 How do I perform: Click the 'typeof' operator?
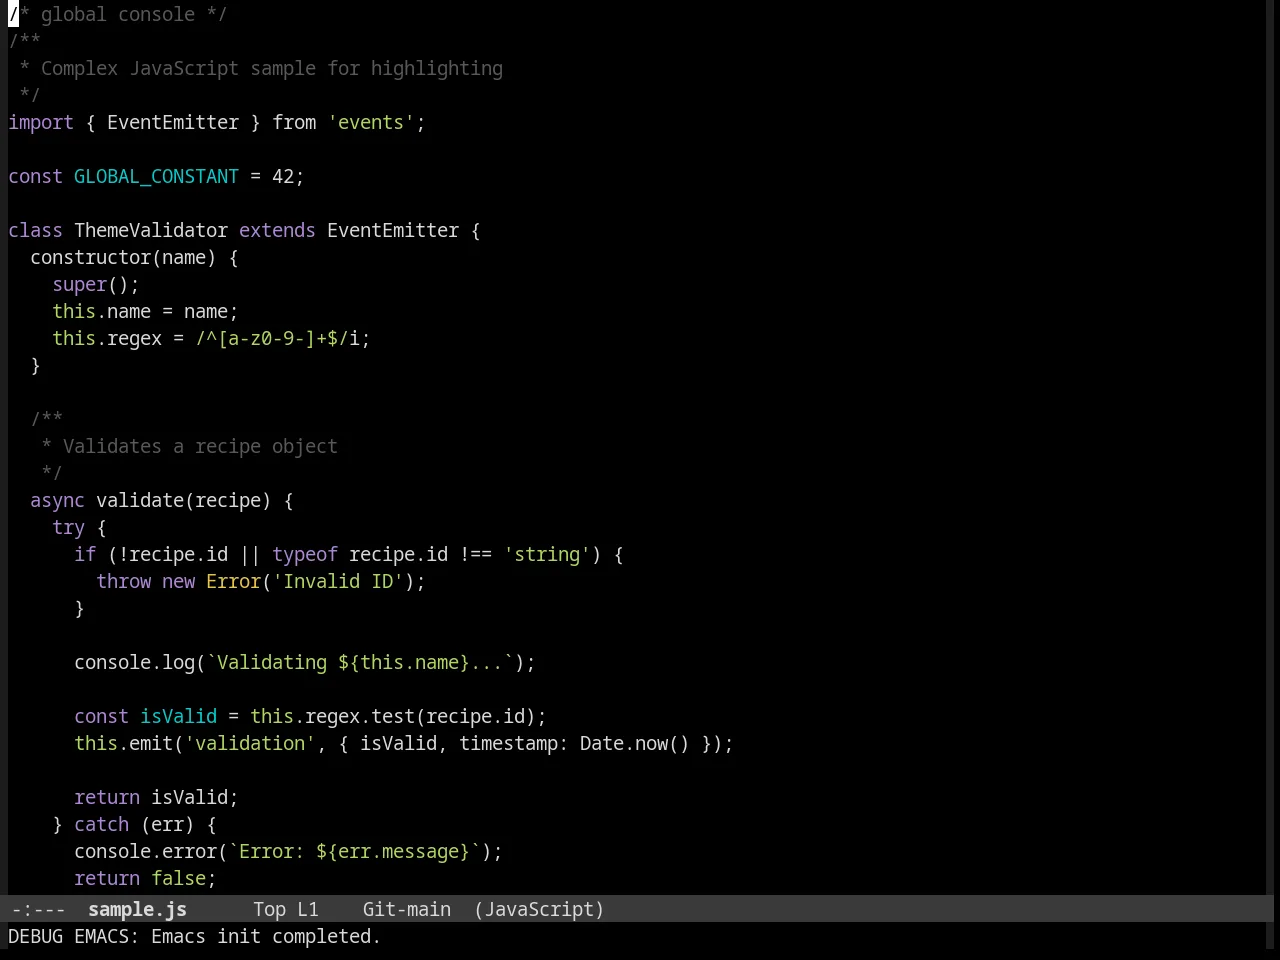pyautogui.click(x=305, y=554)
